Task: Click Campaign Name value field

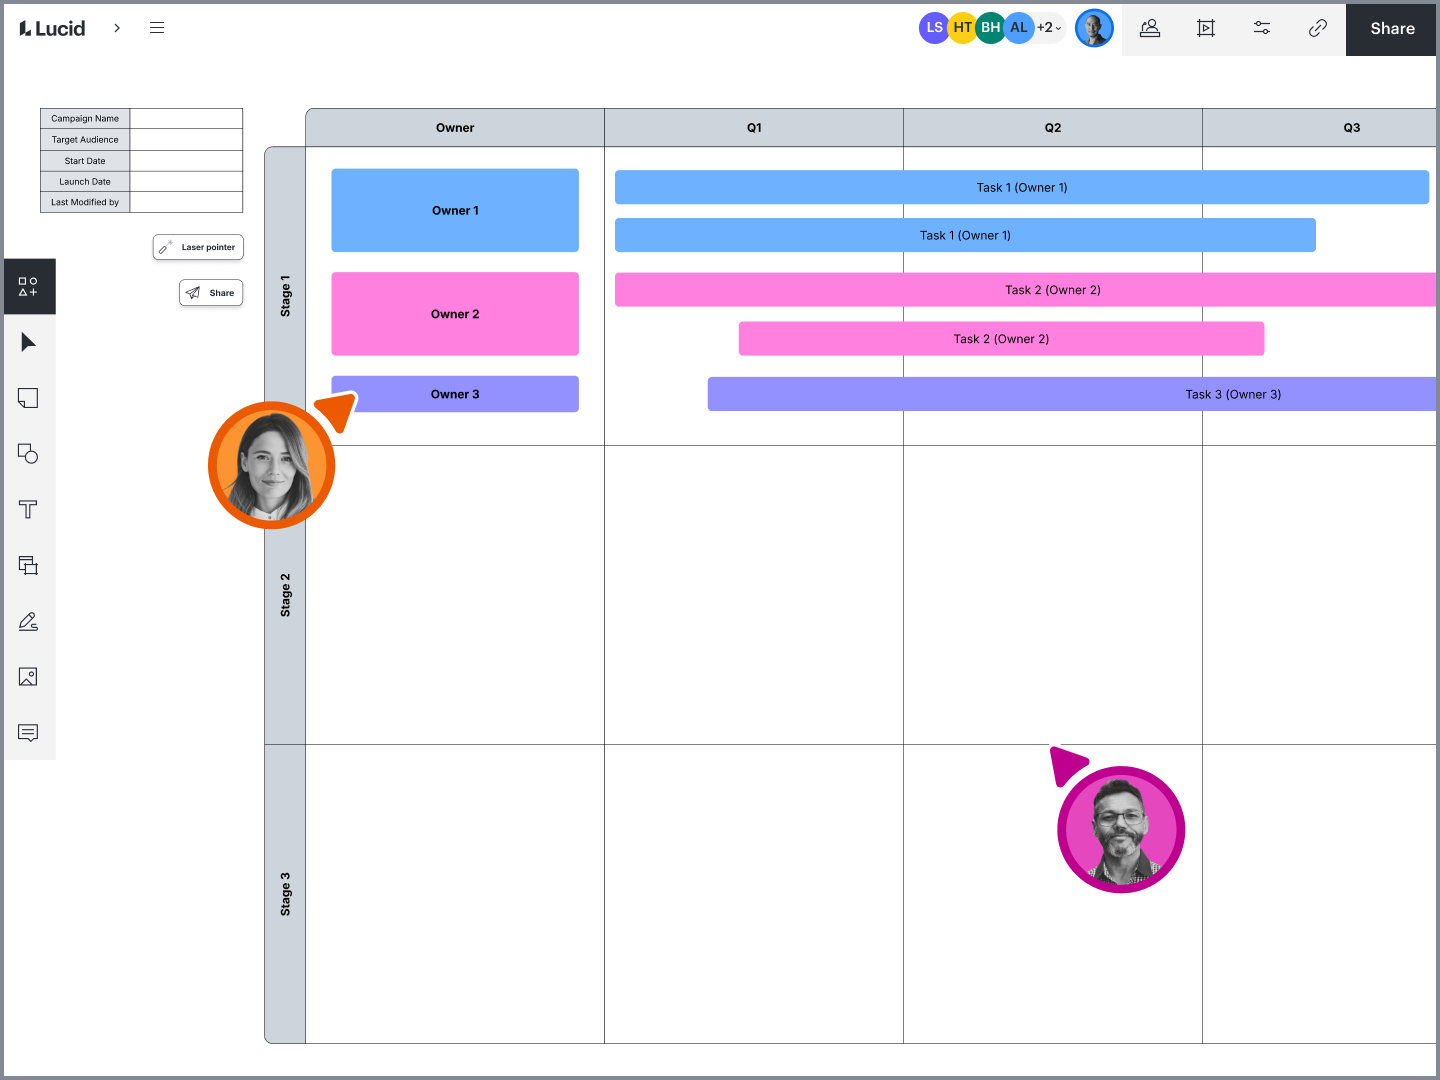Action: (x=186, y=118)
